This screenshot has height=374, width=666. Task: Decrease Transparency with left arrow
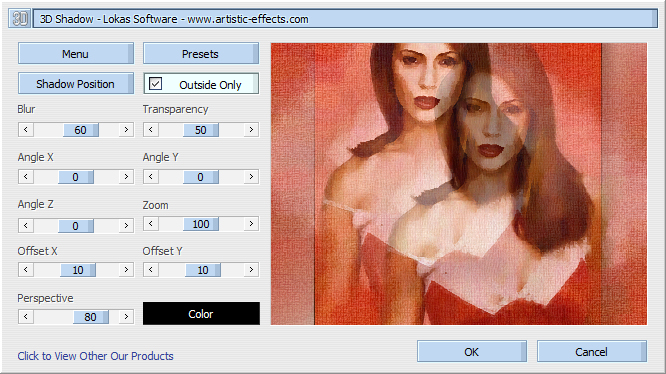[151, 129]
